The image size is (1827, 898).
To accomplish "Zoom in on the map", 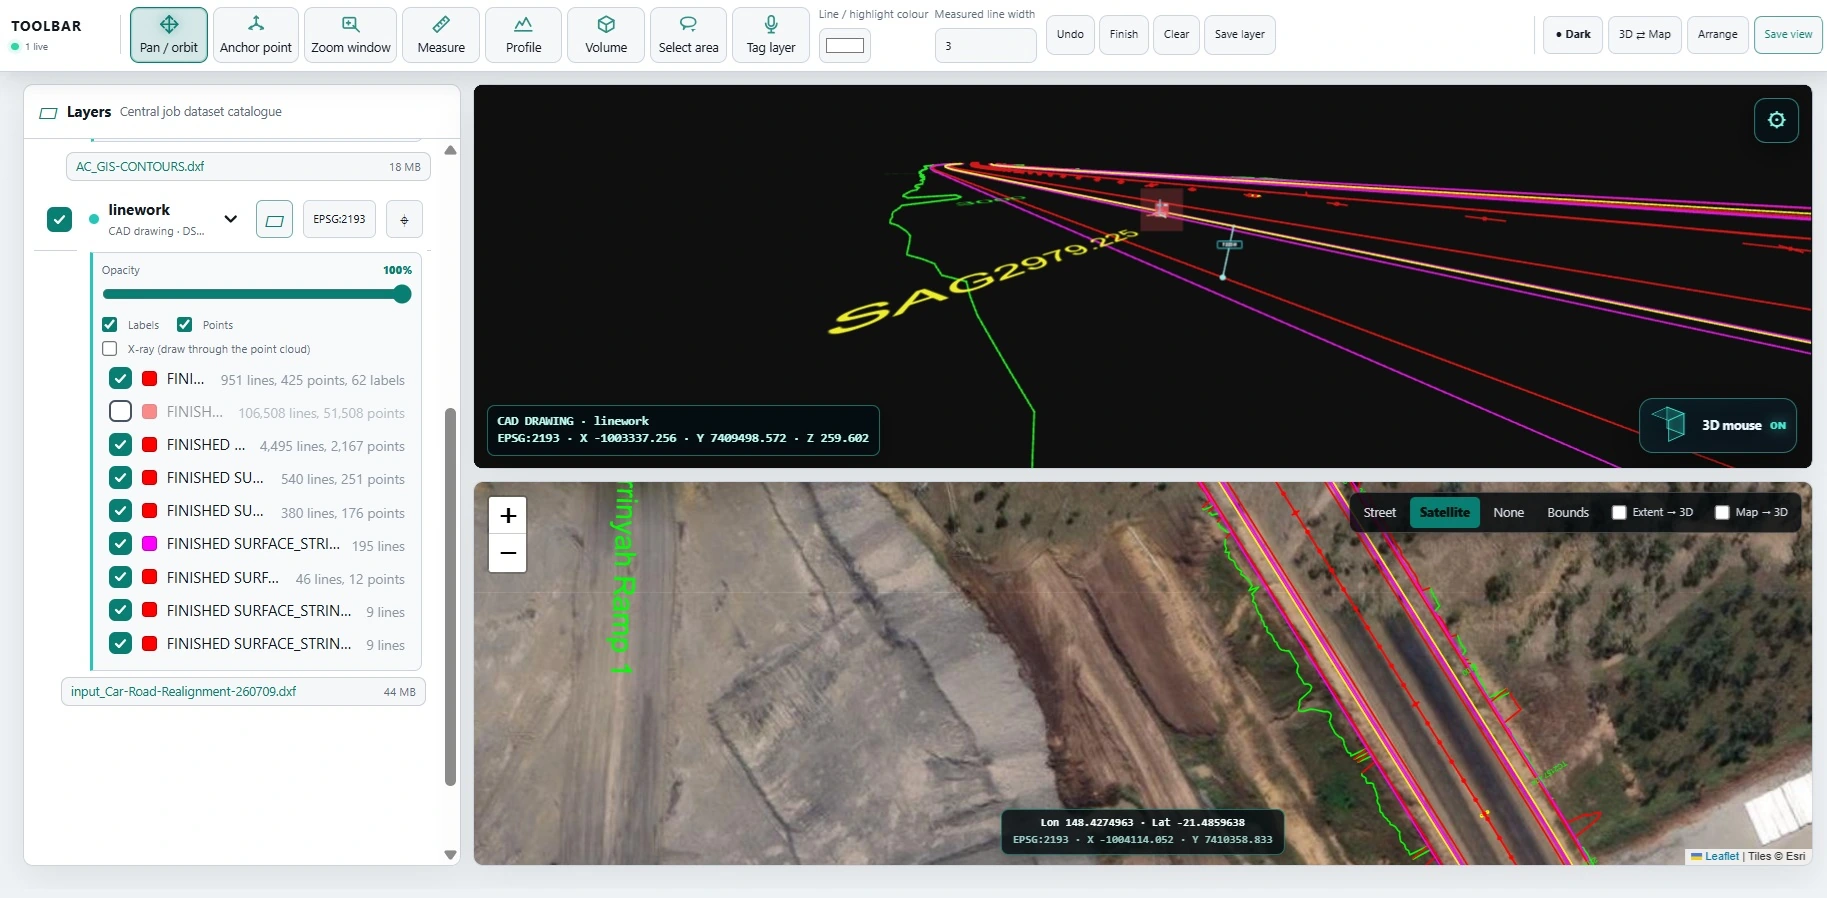I will click(508, 516).
